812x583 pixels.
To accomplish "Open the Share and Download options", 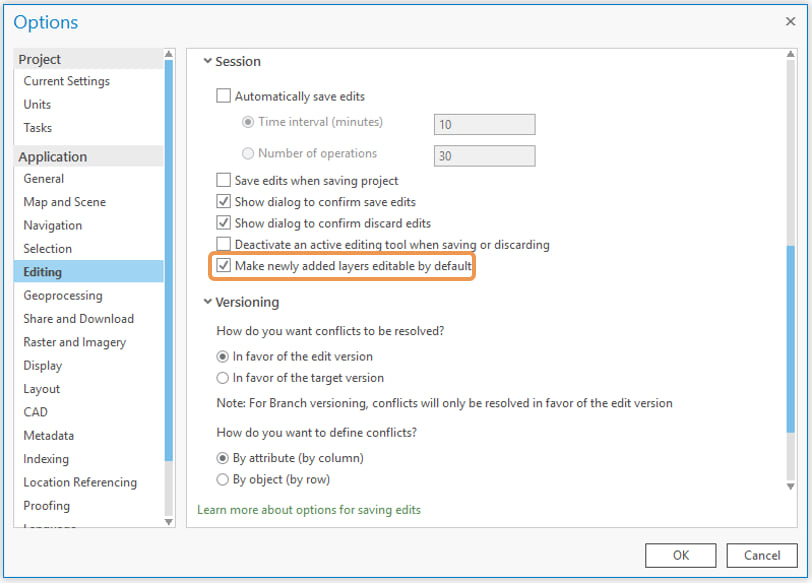I will coord(78,318).
